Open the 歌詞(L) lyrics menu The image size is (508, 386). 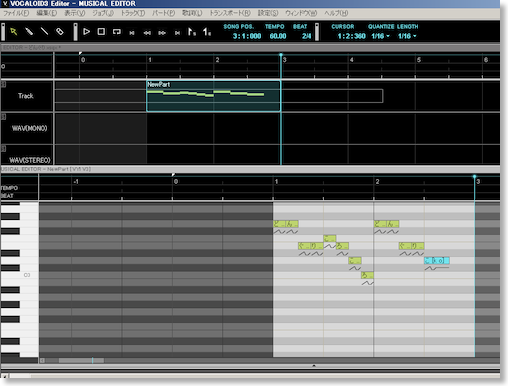[x=192, y=13]
